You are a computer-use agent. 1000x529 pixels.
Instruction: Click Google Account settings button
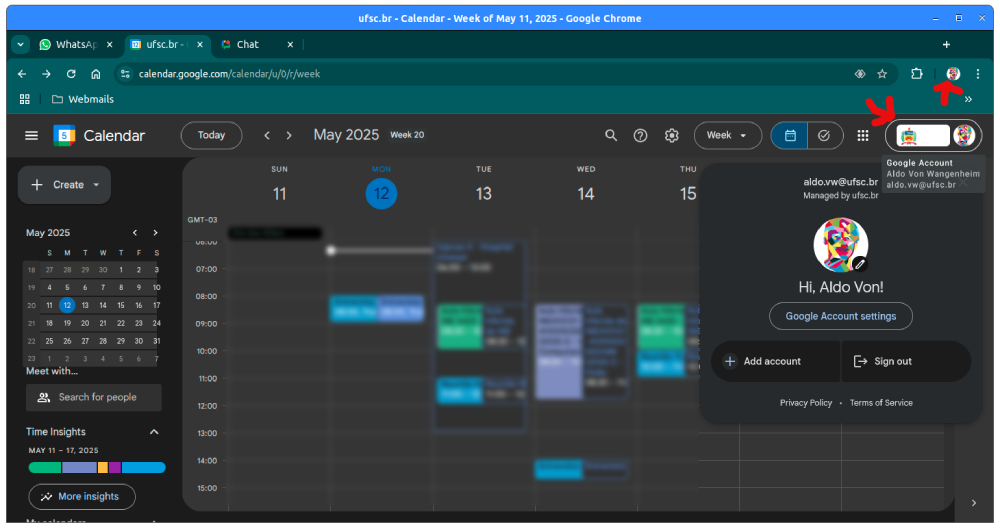tap(840, 316)
